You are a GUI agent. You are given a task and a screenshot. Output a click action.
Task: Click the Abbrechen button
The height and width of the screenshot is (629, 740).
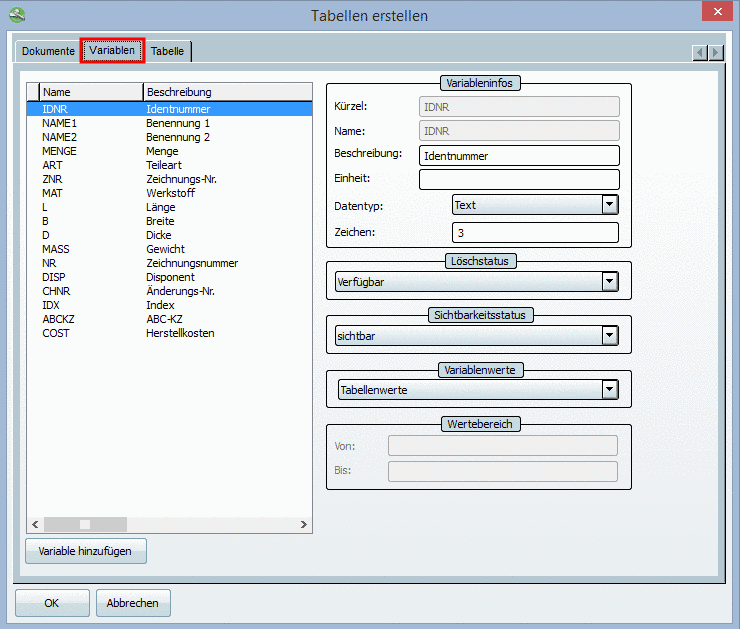(x=133, y=603)
